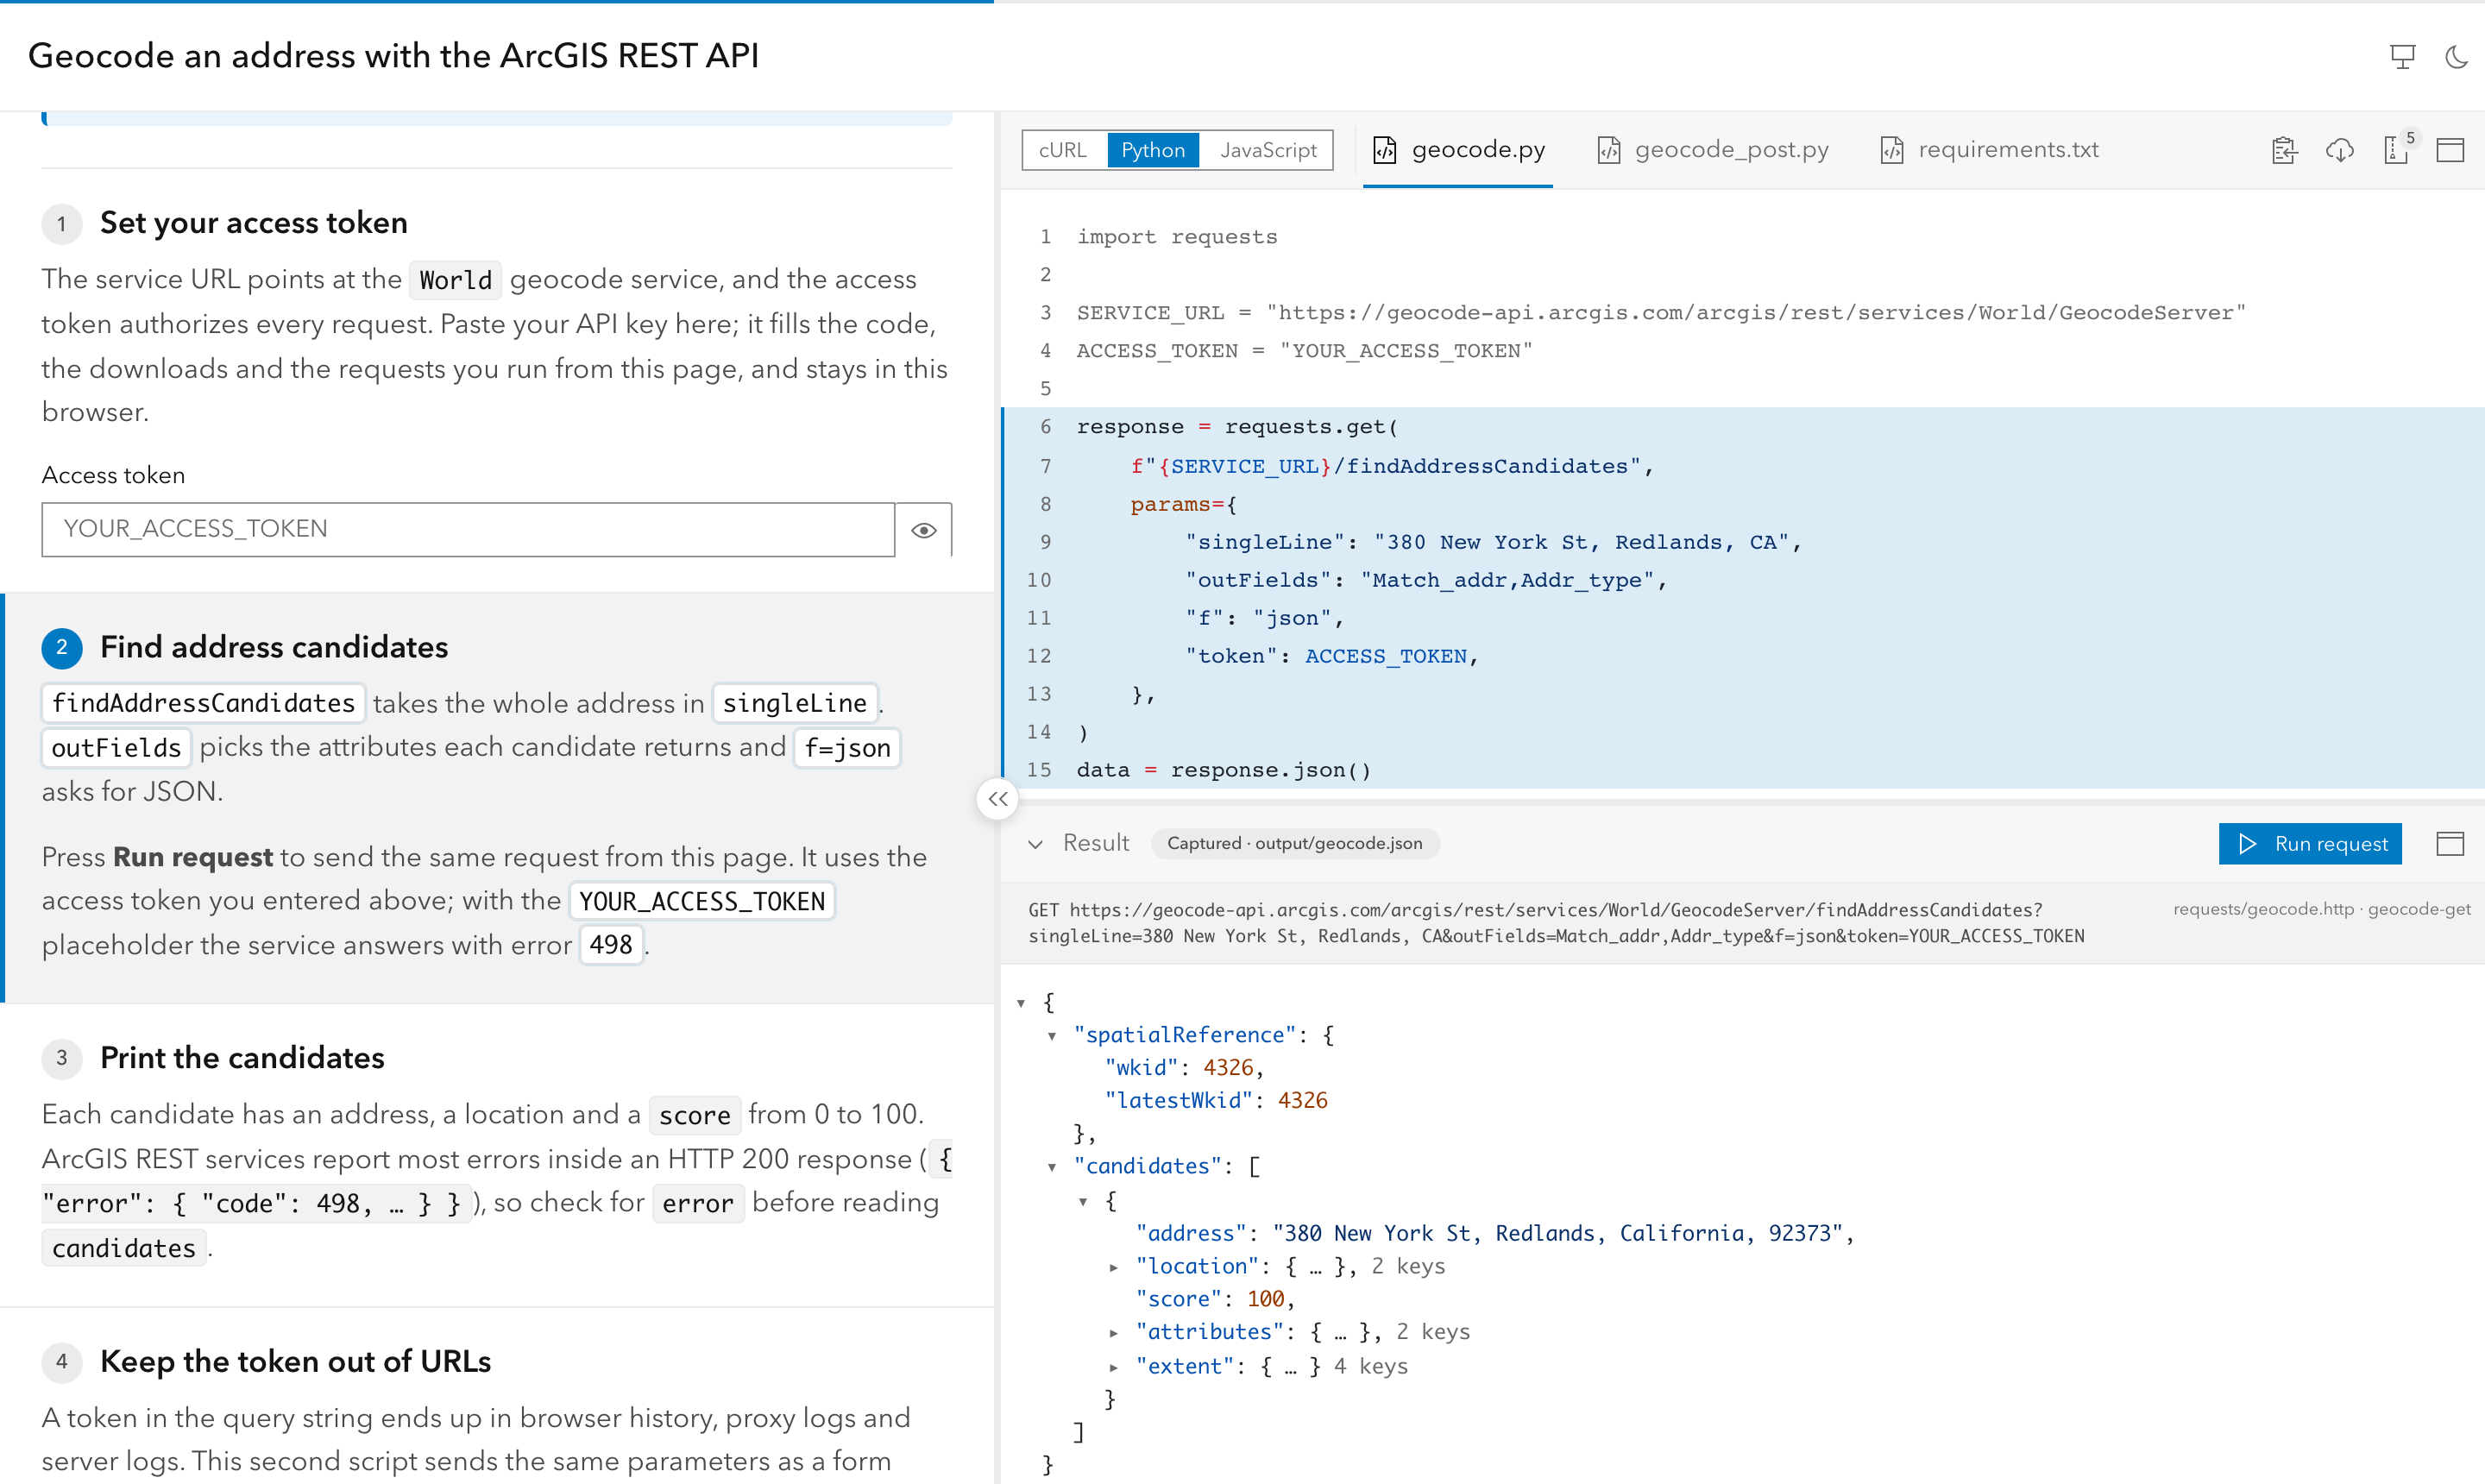Copy code with the clipboard icon

(x=2284, y=150)
